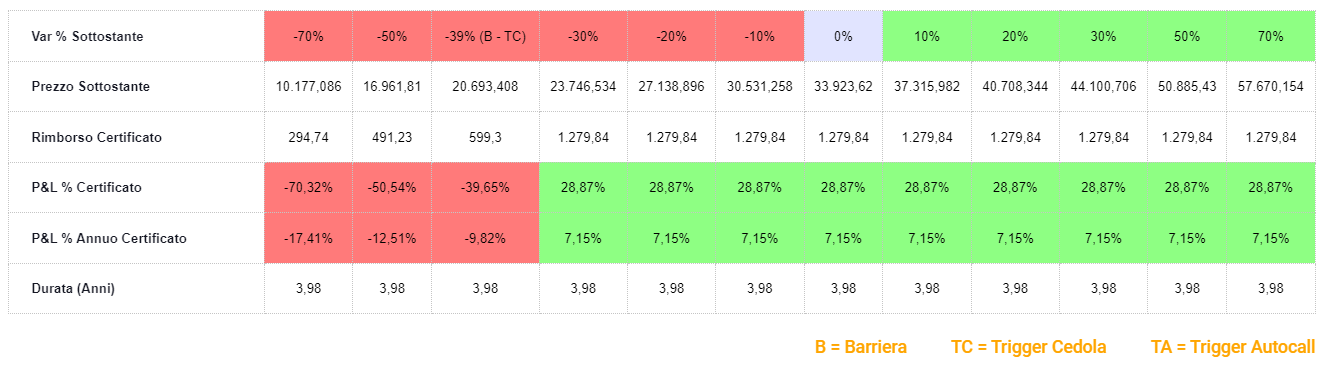Click the Rimborso Certificato row label
Screen dimensions: 1341x377
tap(97, 137)
